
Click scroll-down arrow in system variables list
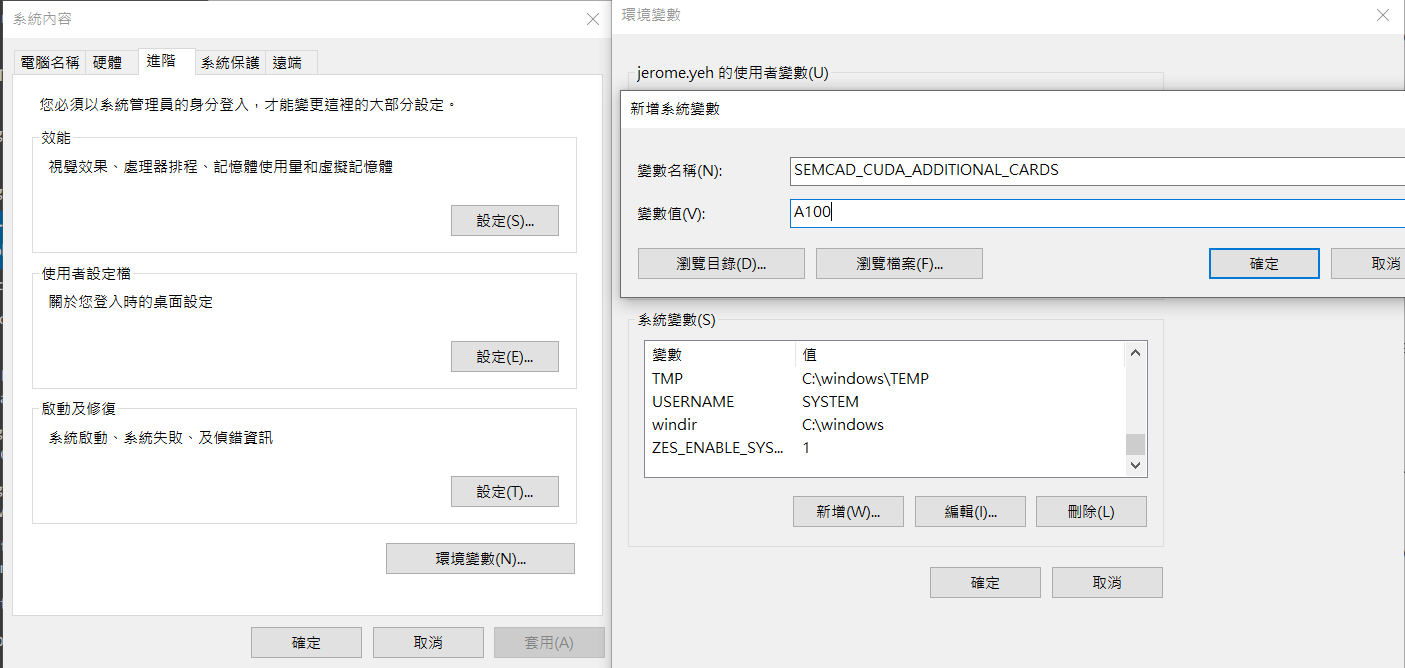click(1135, 466)
